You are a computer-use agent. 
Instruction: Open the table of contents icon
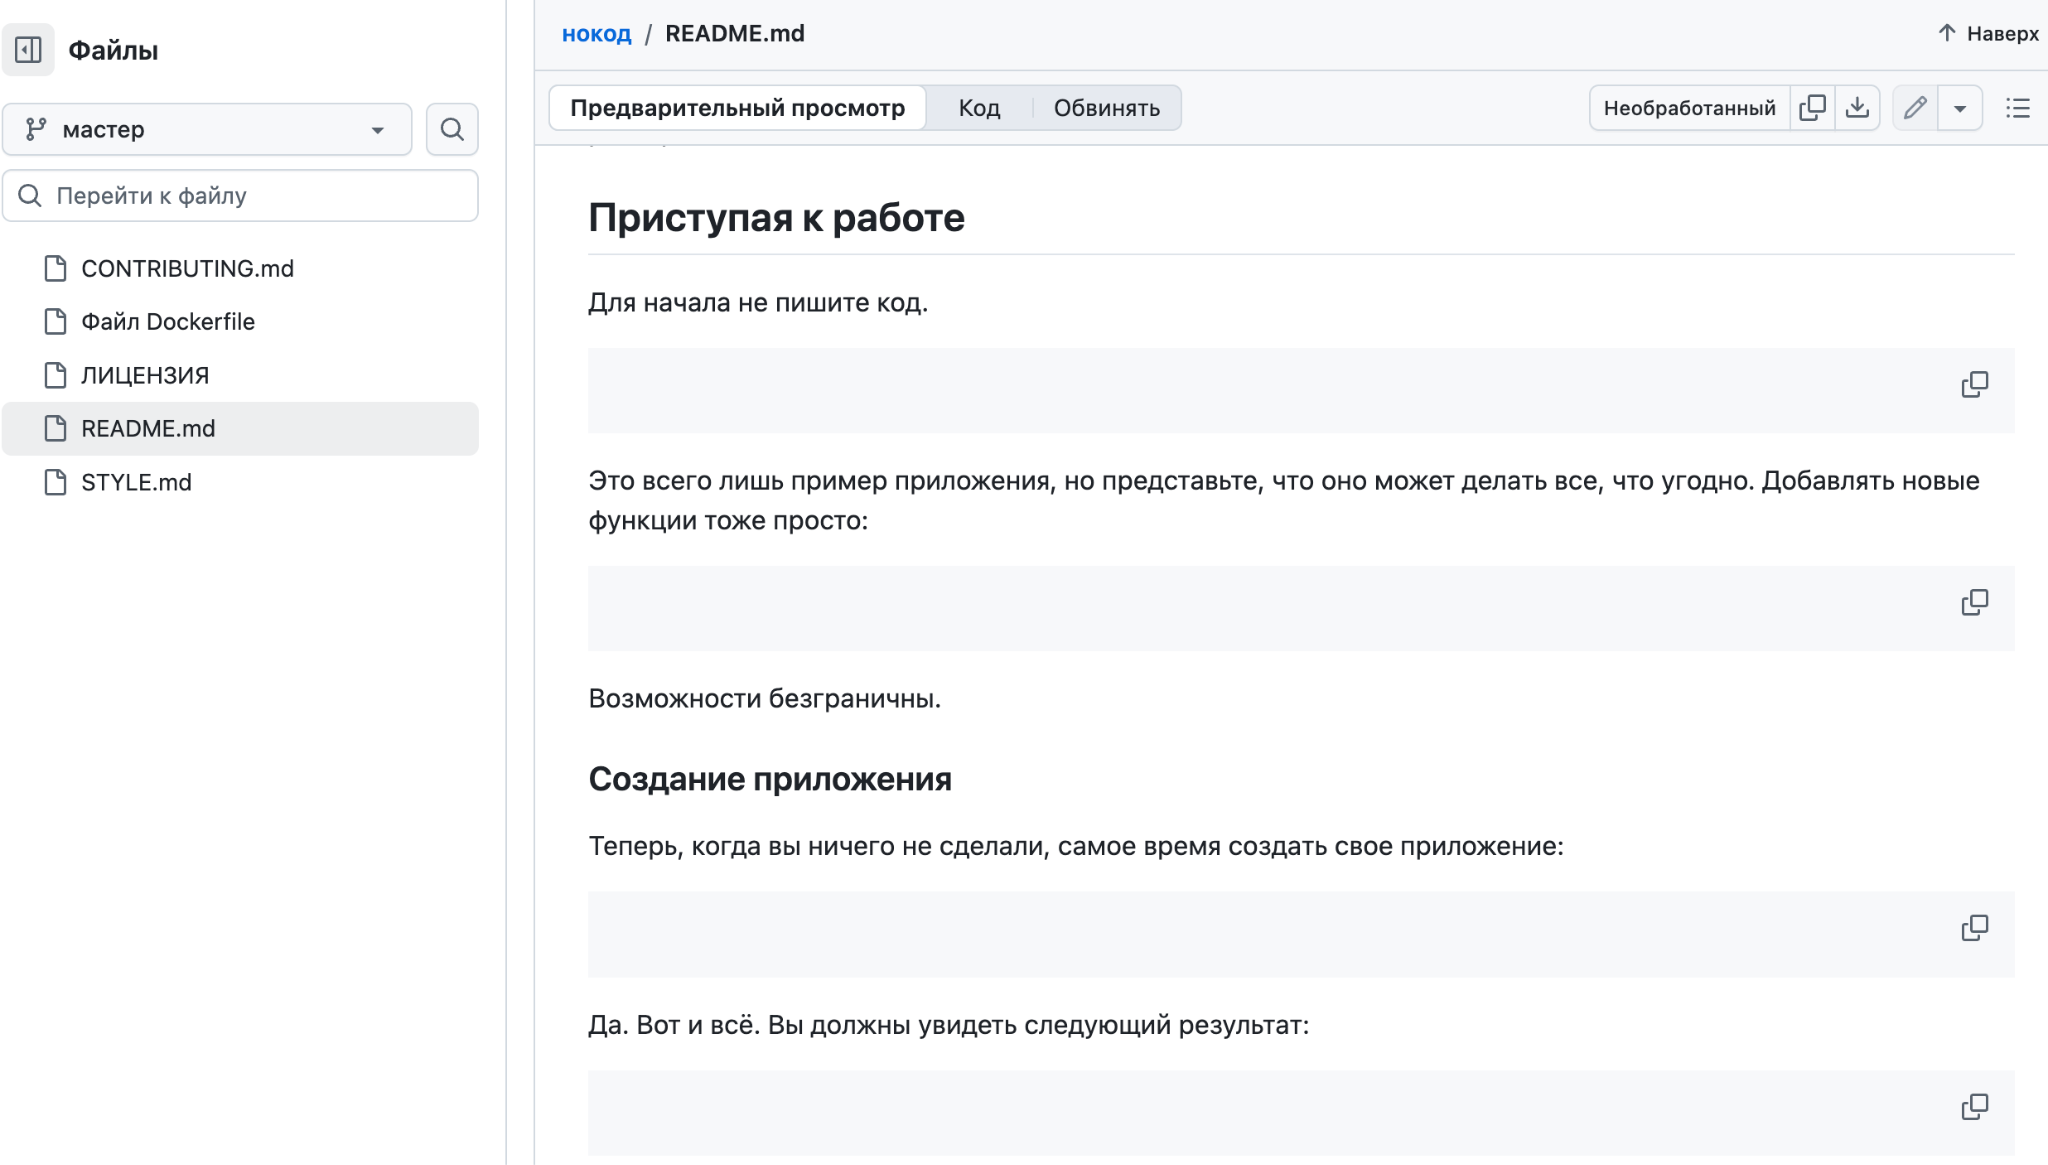pos(2020,108)
